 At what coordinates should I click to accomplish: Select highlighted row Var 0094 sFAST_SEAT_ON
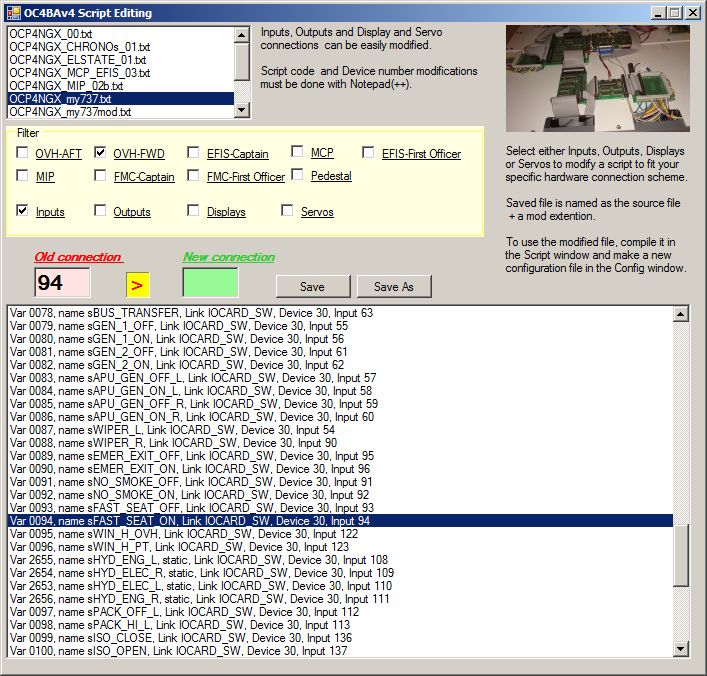[x=340, y=521]
